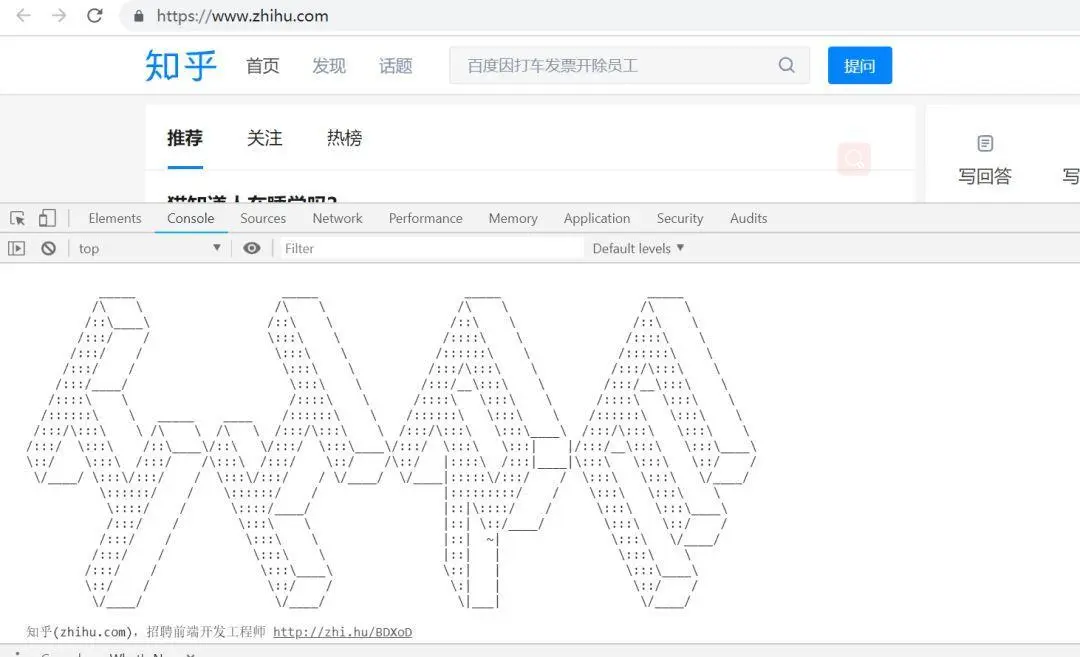1080x657 pixels.
Task: Switch to the 关注 feed tab
Action: click(264, 138)
